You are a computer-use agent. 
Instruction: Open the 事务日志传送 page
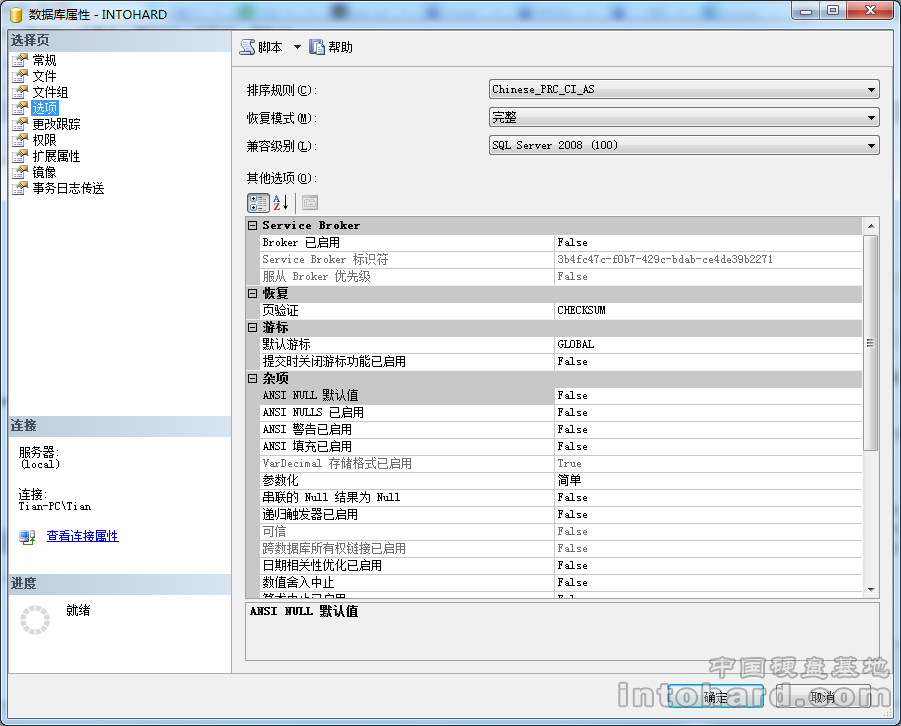tap(68, 188)
